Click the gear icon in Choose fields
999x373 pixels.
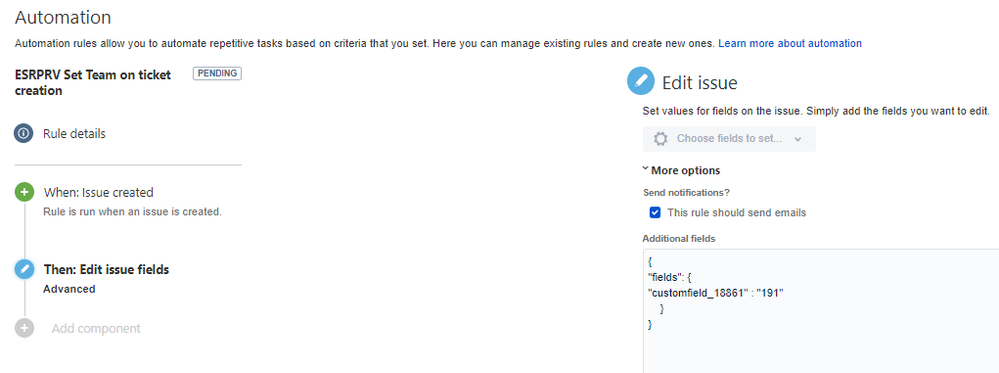[661, 138]
